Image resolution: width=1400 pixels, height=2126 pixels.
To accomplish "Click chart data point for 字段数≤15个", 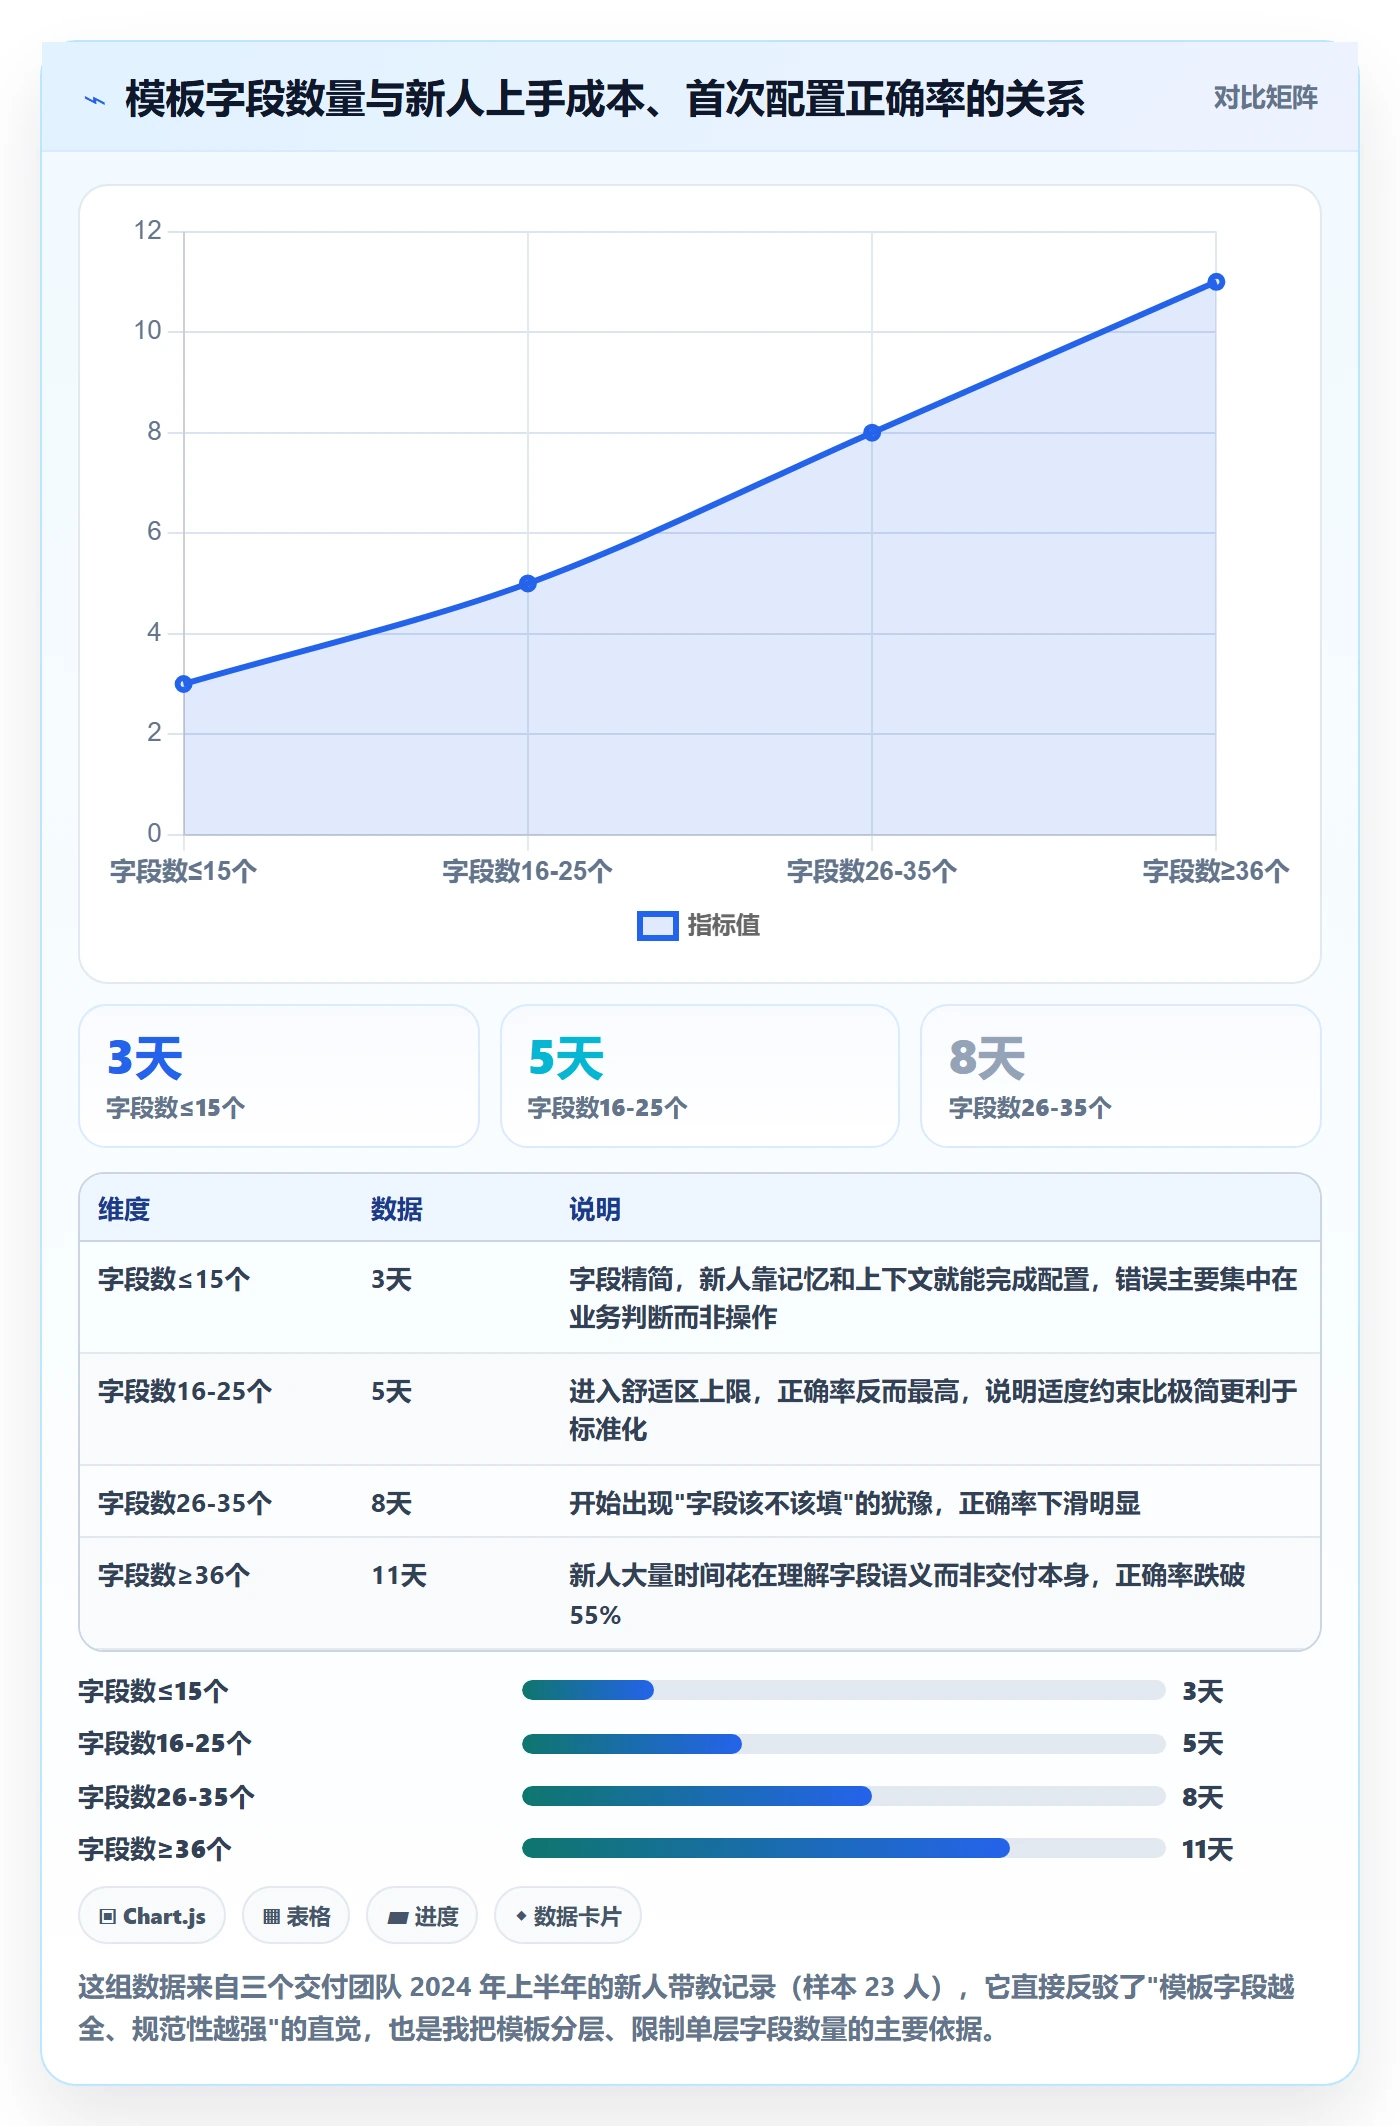I will 184,684.
